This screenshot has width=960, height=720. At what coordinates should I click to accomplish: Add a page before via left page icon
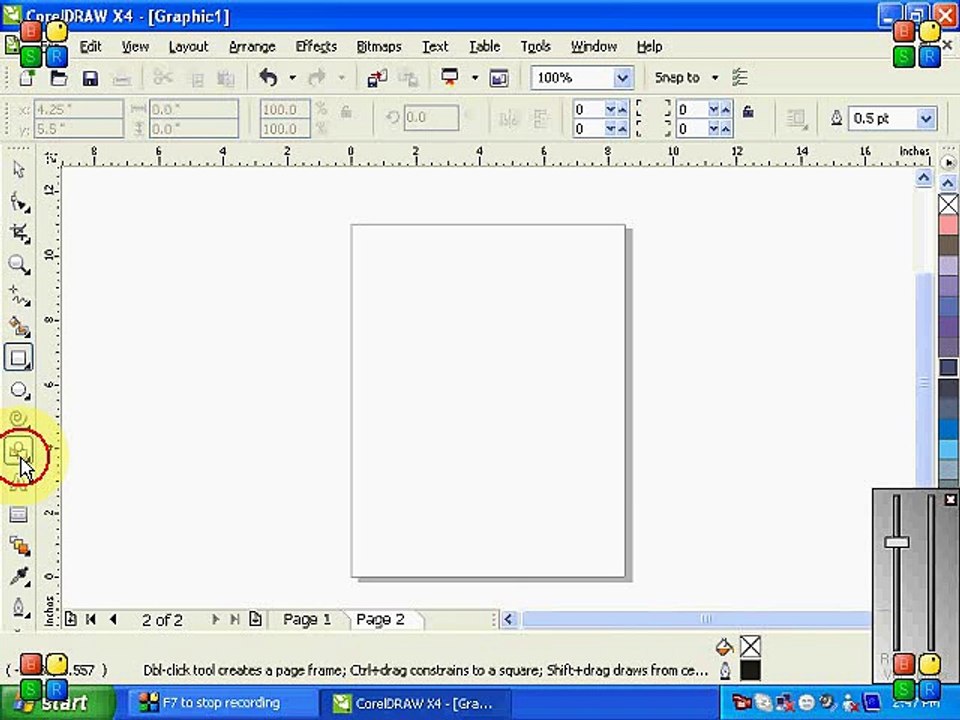pyautogui.click(x=70, y=619)
